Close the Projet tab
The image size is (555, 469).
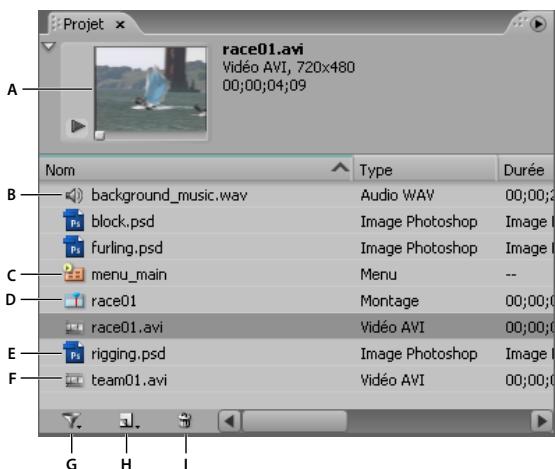(120, 25)
